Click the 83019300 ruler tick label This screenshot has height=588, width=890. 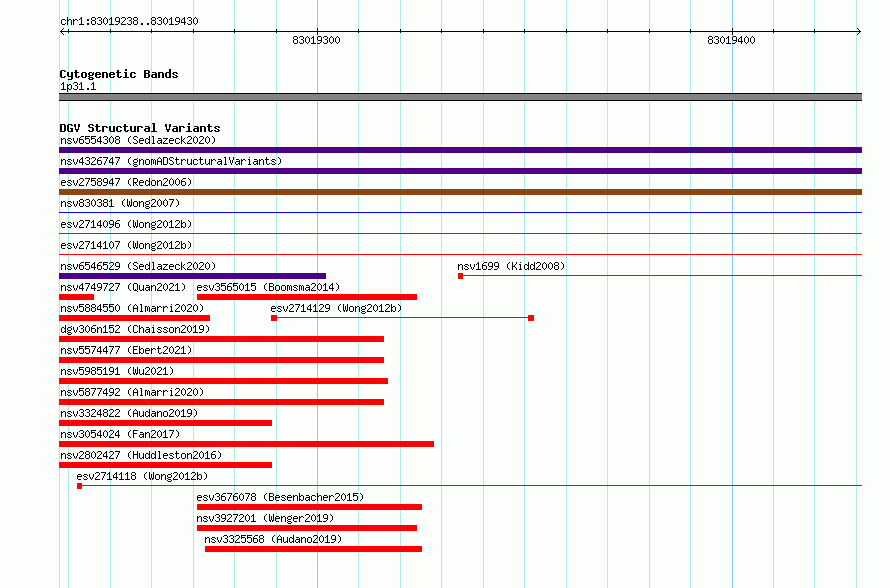(x=316, y=40)
